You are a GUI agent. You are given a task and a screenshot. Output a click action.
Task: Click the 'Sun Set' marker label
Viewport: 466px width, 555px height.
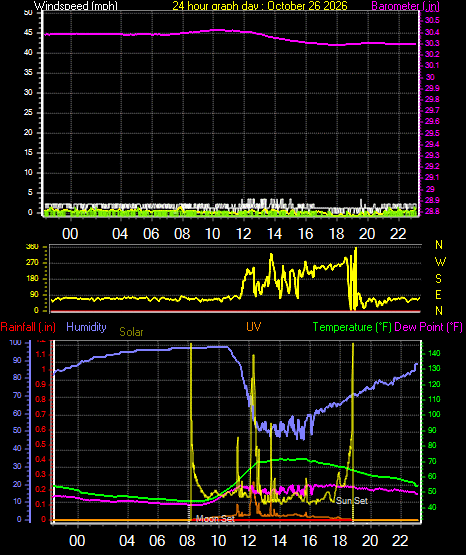[352, 500]
